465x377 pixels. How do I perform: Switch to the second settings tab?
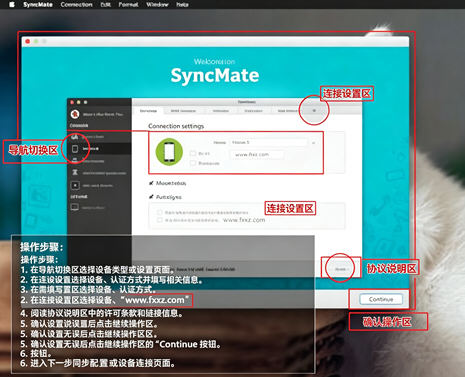click(183, 111)
